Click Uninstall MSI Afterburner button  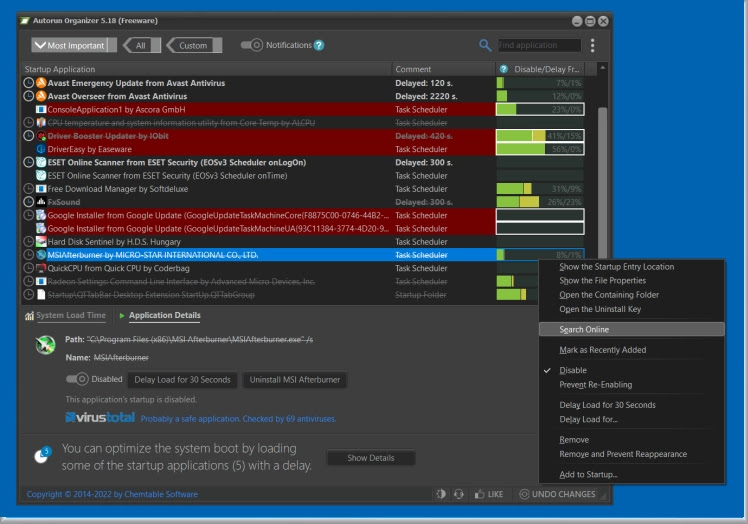tap(295, 380)
